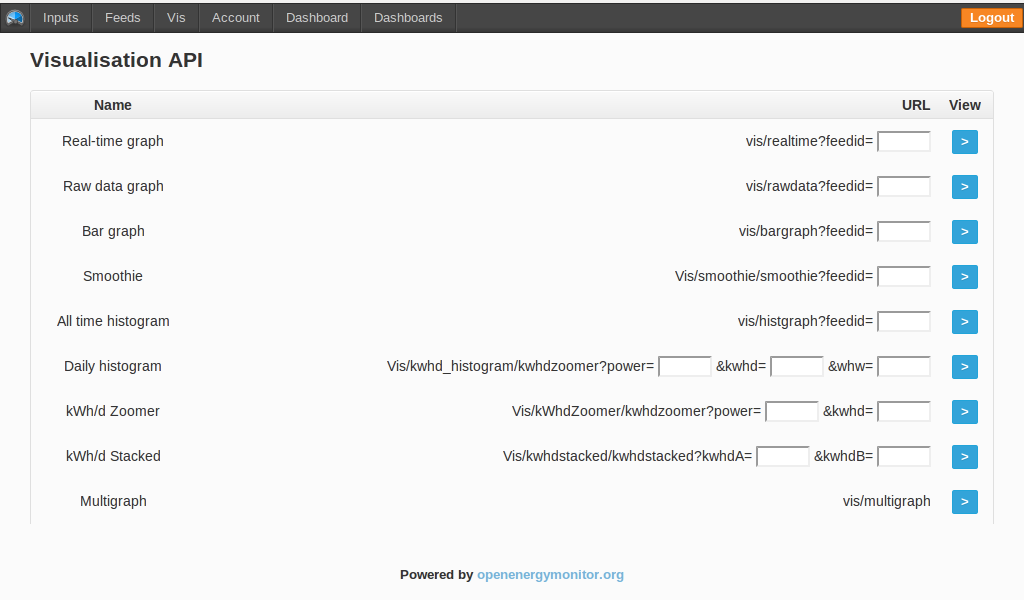
Task: Click Daily histogram view arrow button
Action: [964, 367]
